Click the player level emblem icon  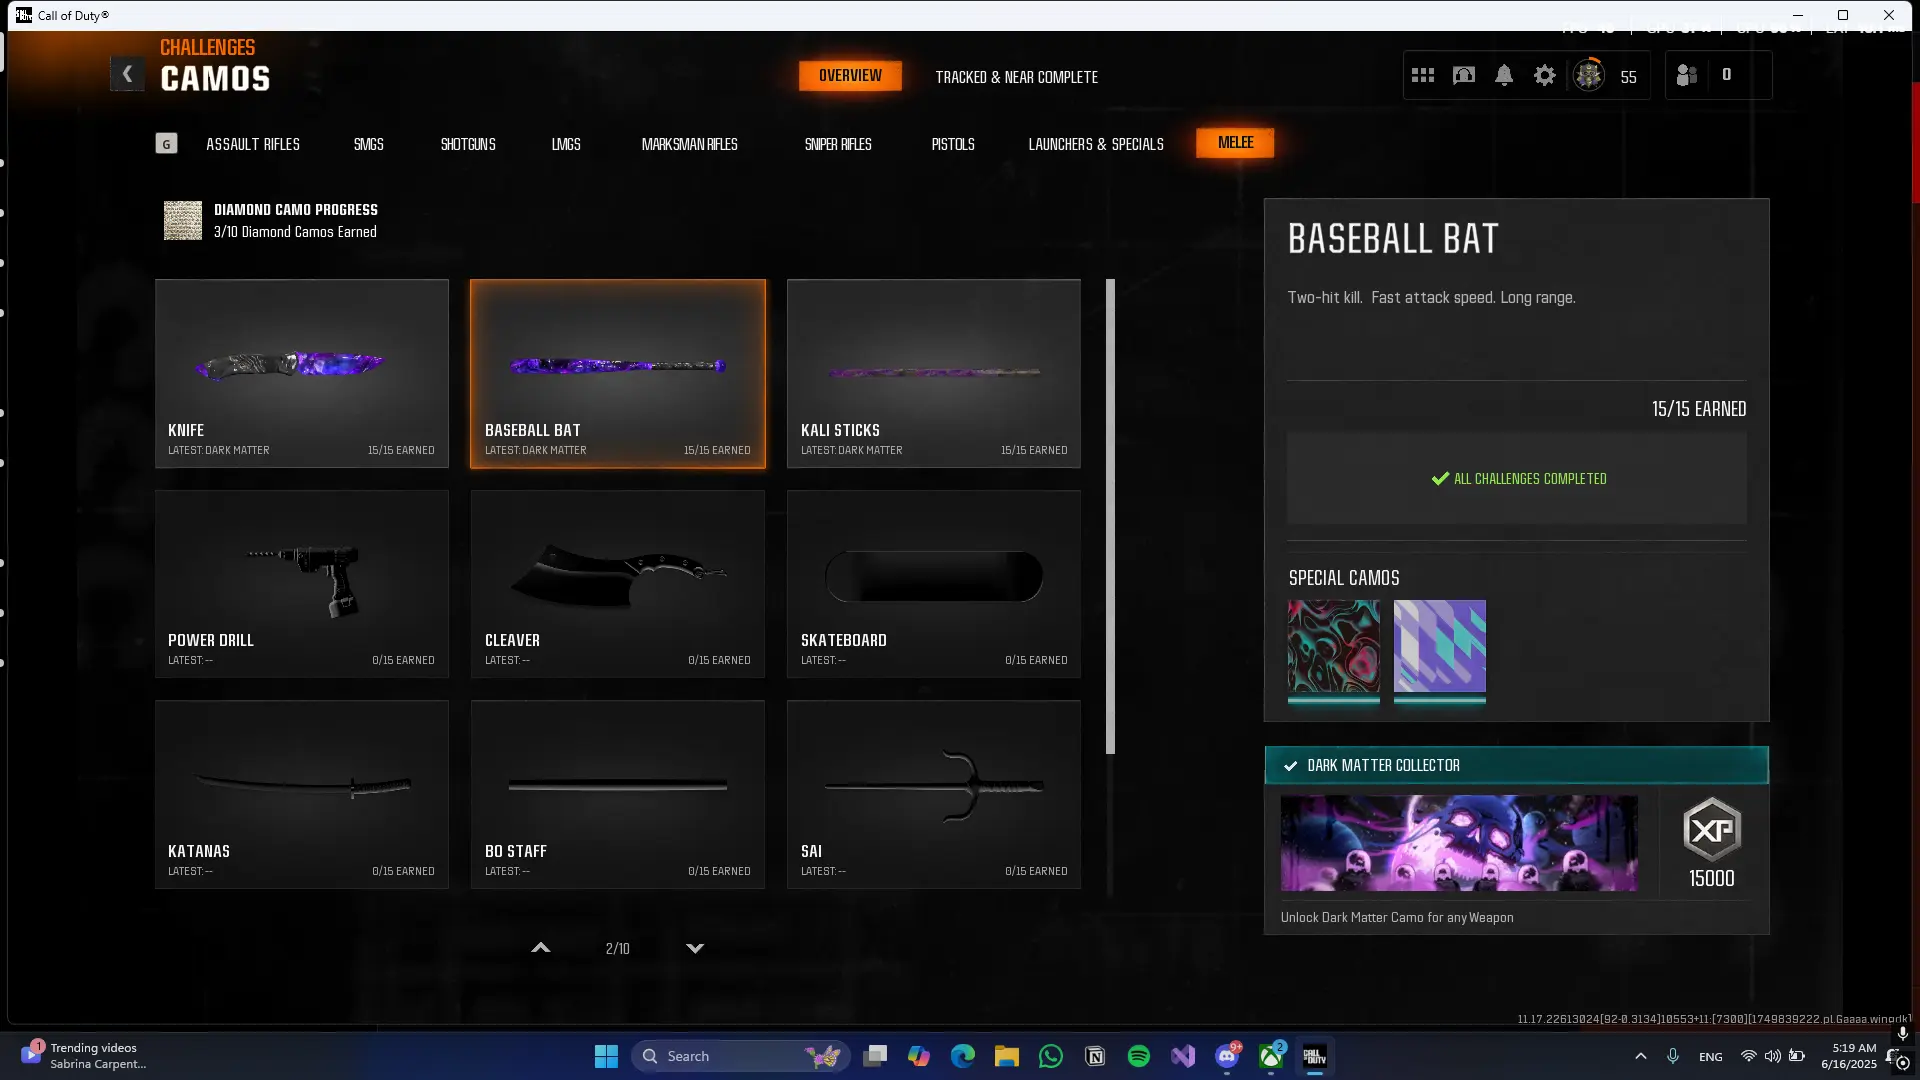[1588, 75]
